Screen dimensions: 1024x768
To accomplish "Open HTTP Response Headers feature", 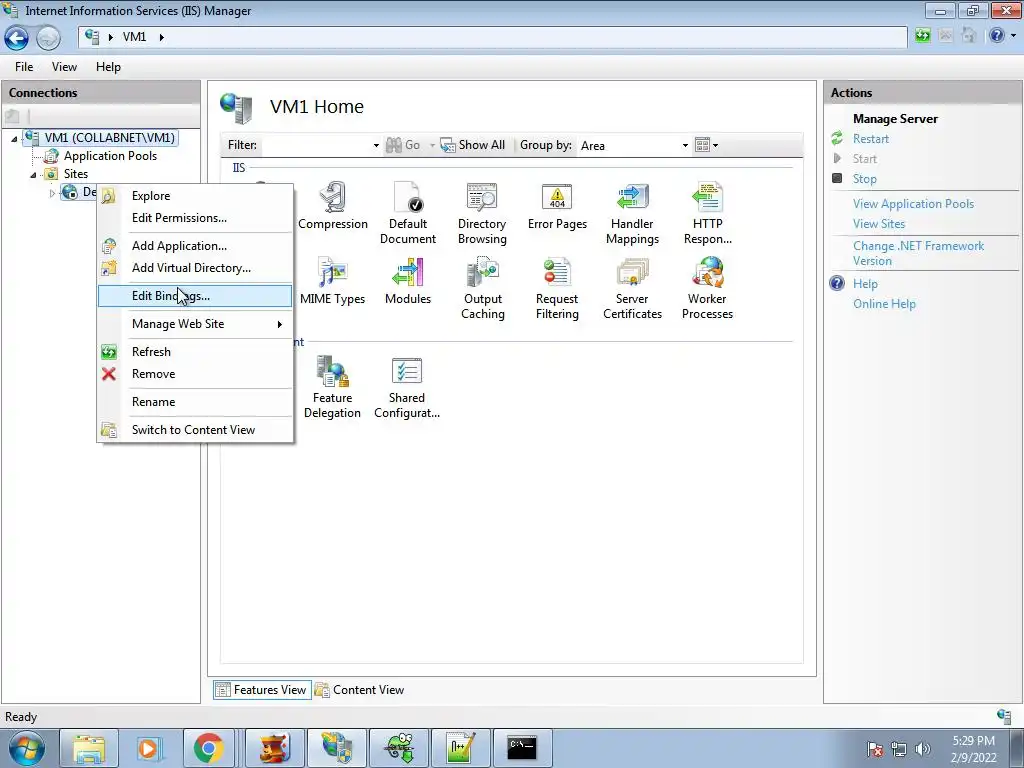I will pyautogui.click(x=707, y=213).
